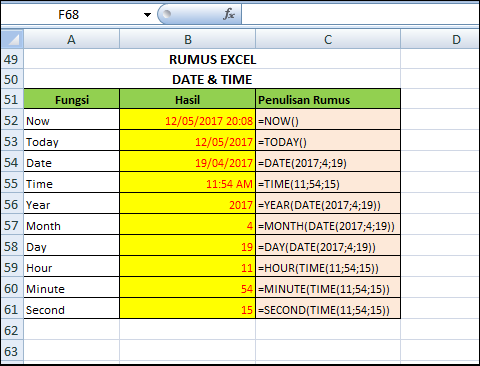480x366 pixels.
Task: Click the Minute result 54
Action: coord(188,288)
